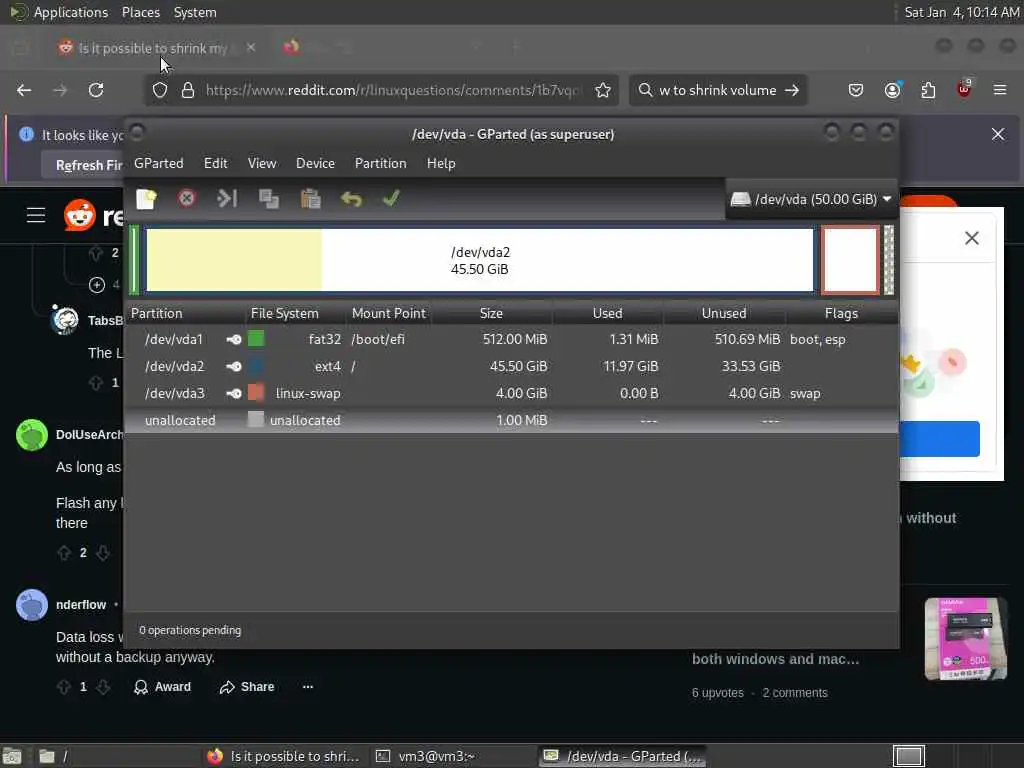The height and width of the screenshot is (768, 1024).
Task: Click the site padlock icon in Firefox
Action: 188,90
